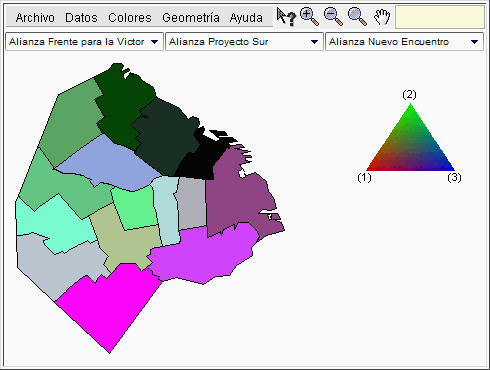Viewport: 490px width, 370px height.
Task: Open the Datos menu
Action: 81,17
